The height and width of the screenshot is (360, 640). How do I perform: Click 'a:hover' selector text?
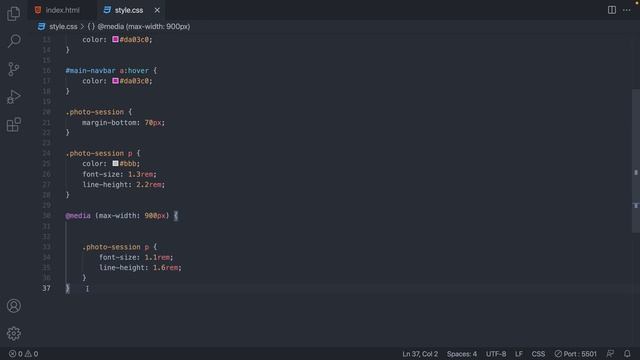(134, 71)
